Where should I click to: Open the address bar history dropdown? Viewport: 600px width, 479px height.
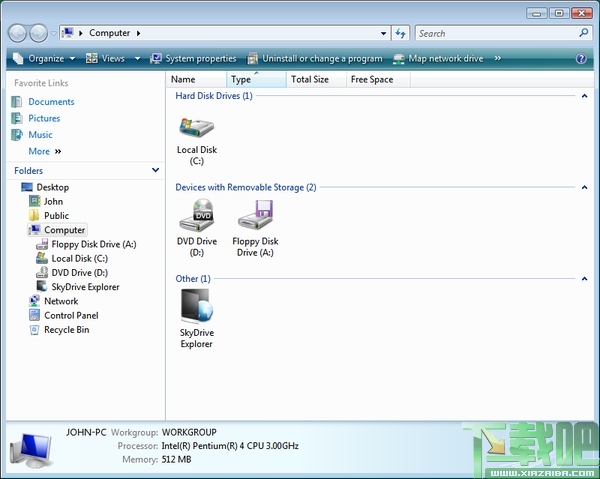tap(383, 33)
